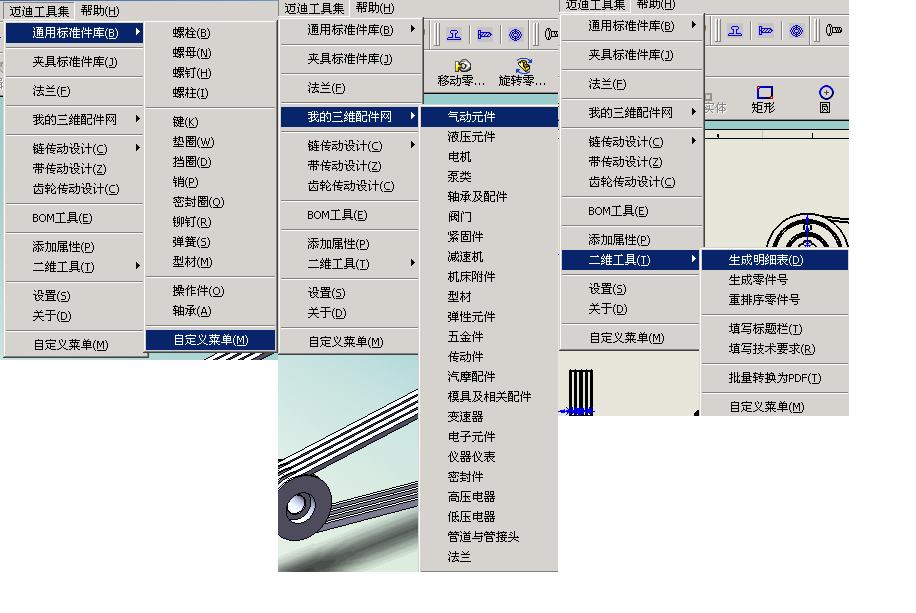Open the 阀门 category
Viewport: 916px width, 613px height.
click(459, 216)
